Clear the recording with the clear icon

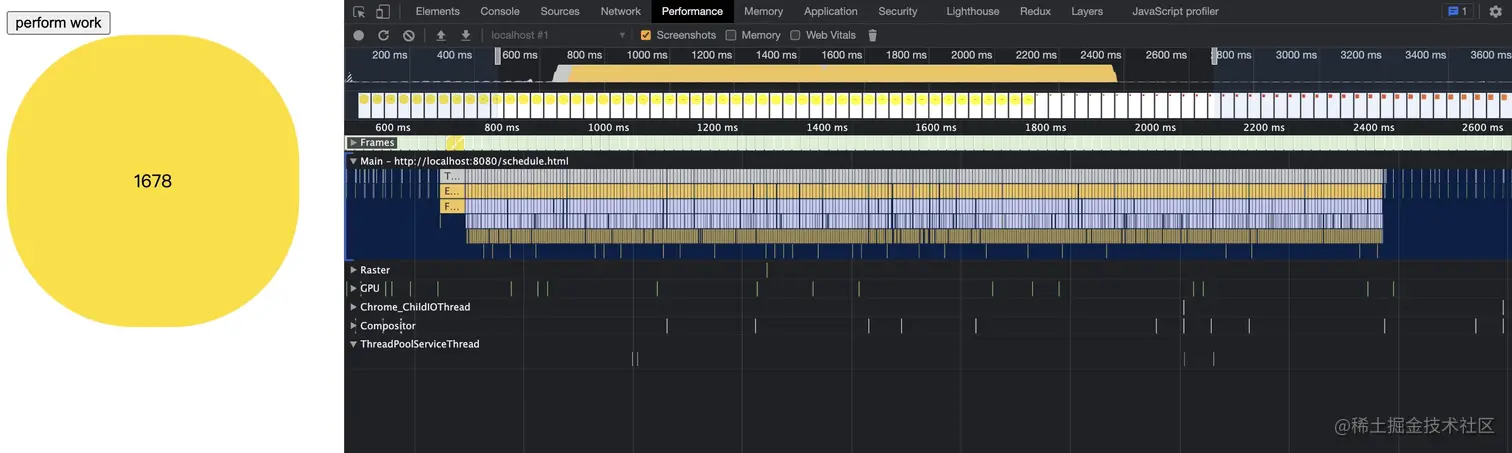(x=409, y=35)
